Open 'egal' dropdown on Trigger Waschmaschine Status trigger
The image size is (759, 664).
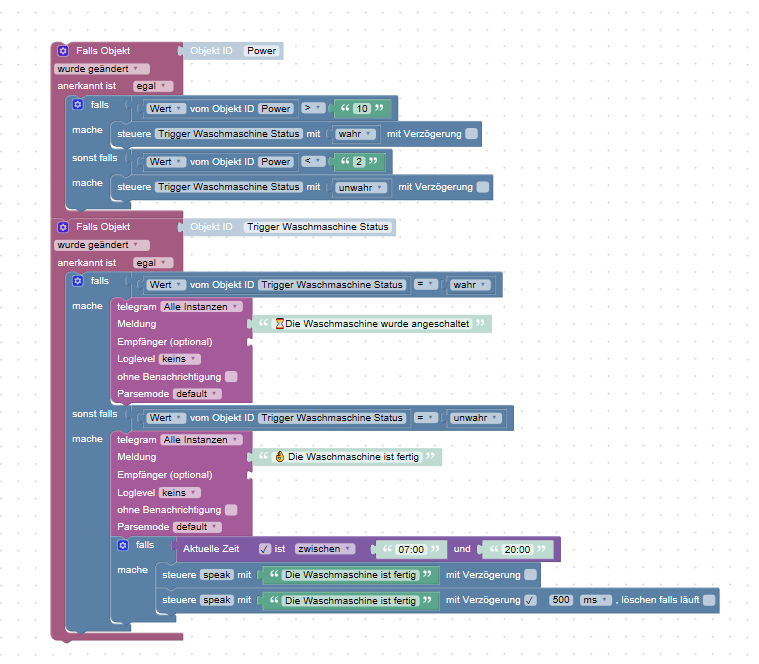click(x=152, y=263)
